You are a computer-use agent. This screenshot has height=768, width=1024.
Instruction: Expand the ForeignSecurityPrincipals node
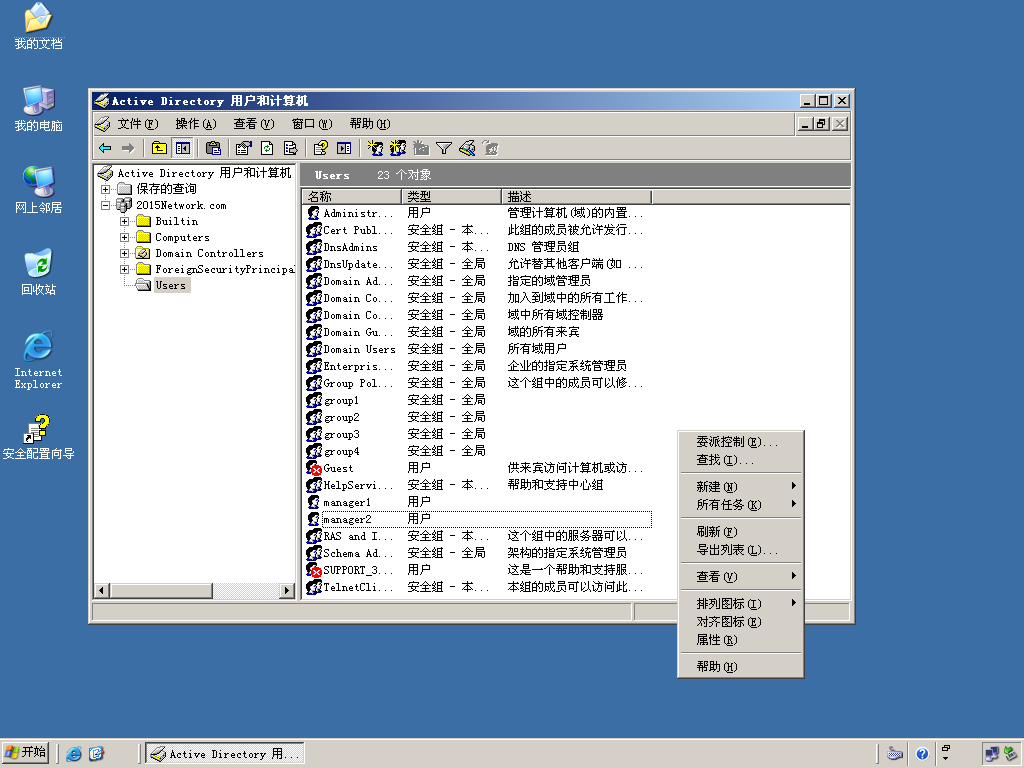[x=124, y=269]
